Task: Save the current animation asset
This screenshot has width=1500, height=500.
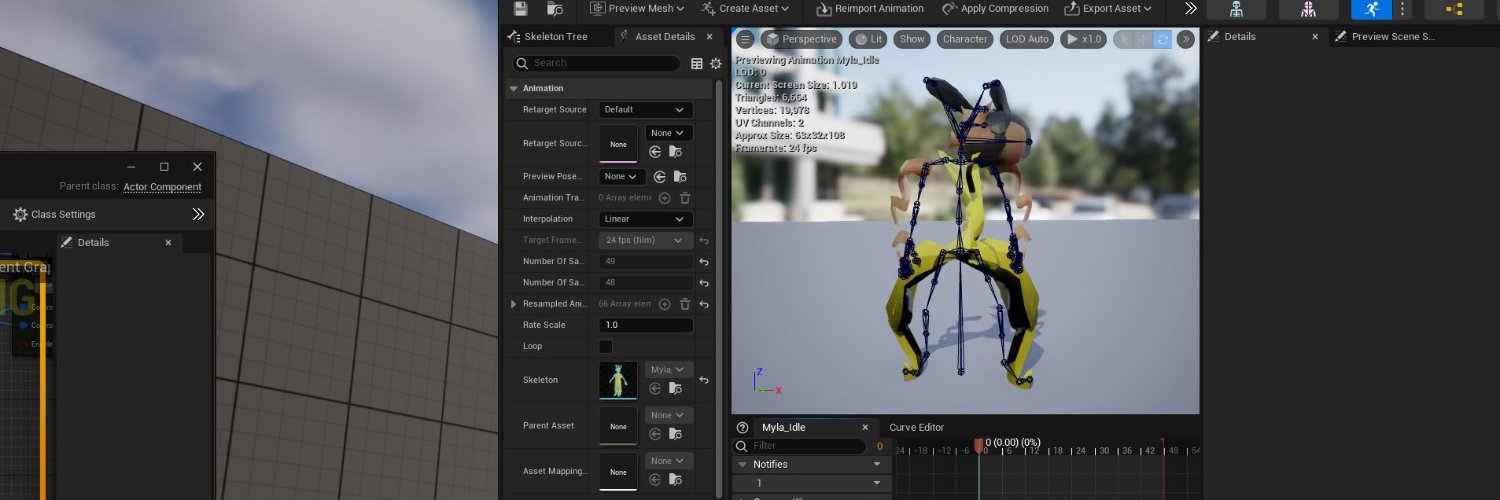Action: coord(520,8)
